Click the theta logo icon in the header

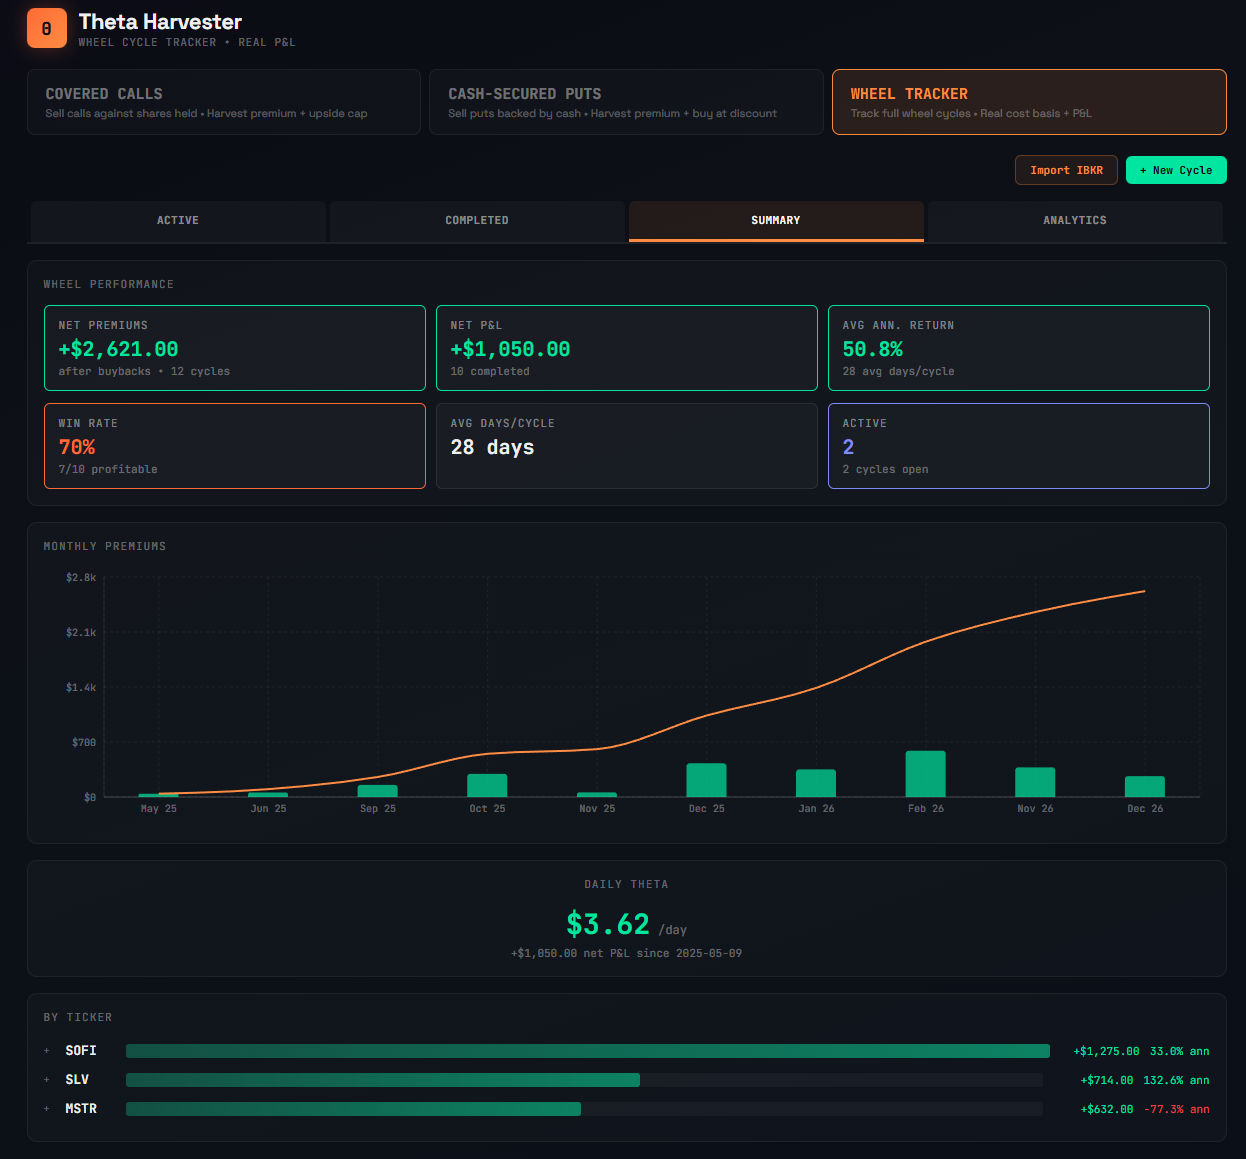point(47,28)
